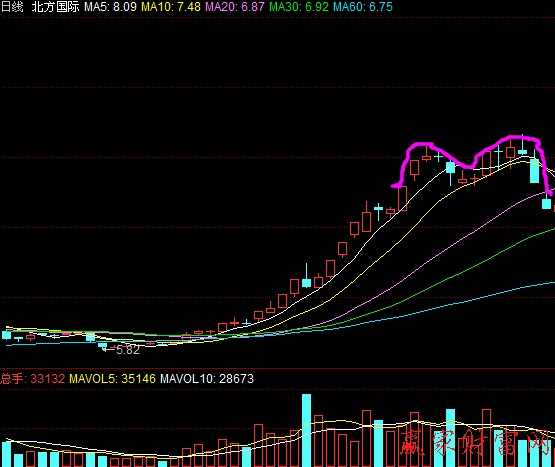This screenshot has height=467, width=555.
Task: Click the MA10: 7.48 indicator label
Action: 171,7
